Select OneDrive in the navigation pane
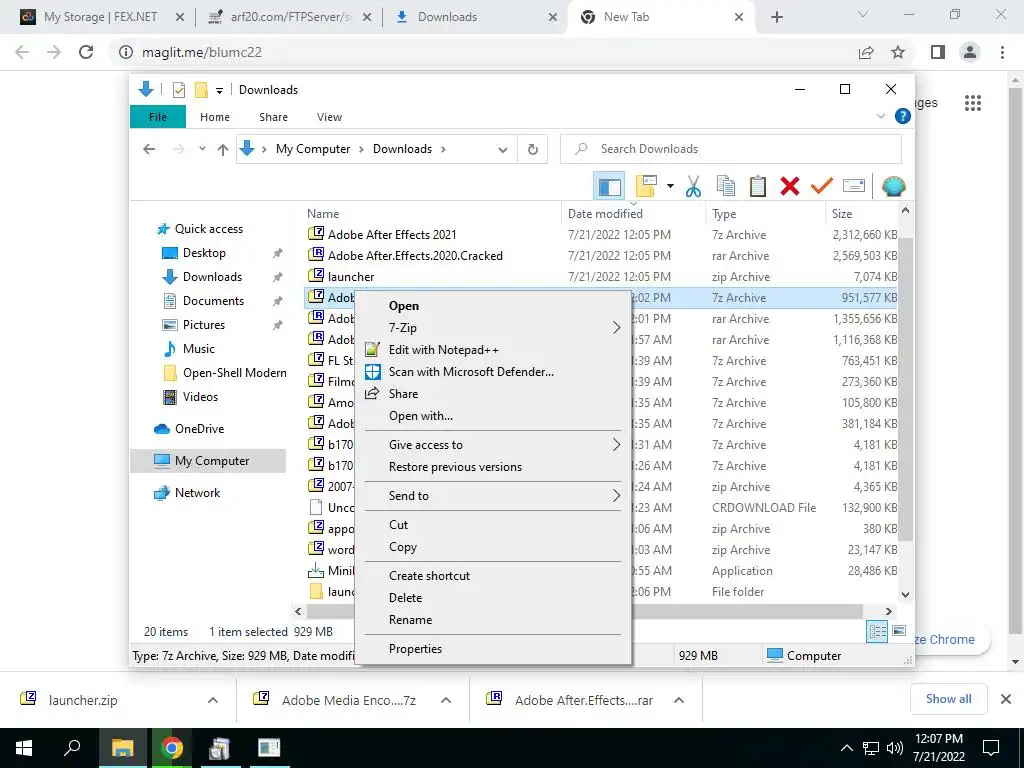The width and height of the screenshot is (1024, 768). point(199,429)
